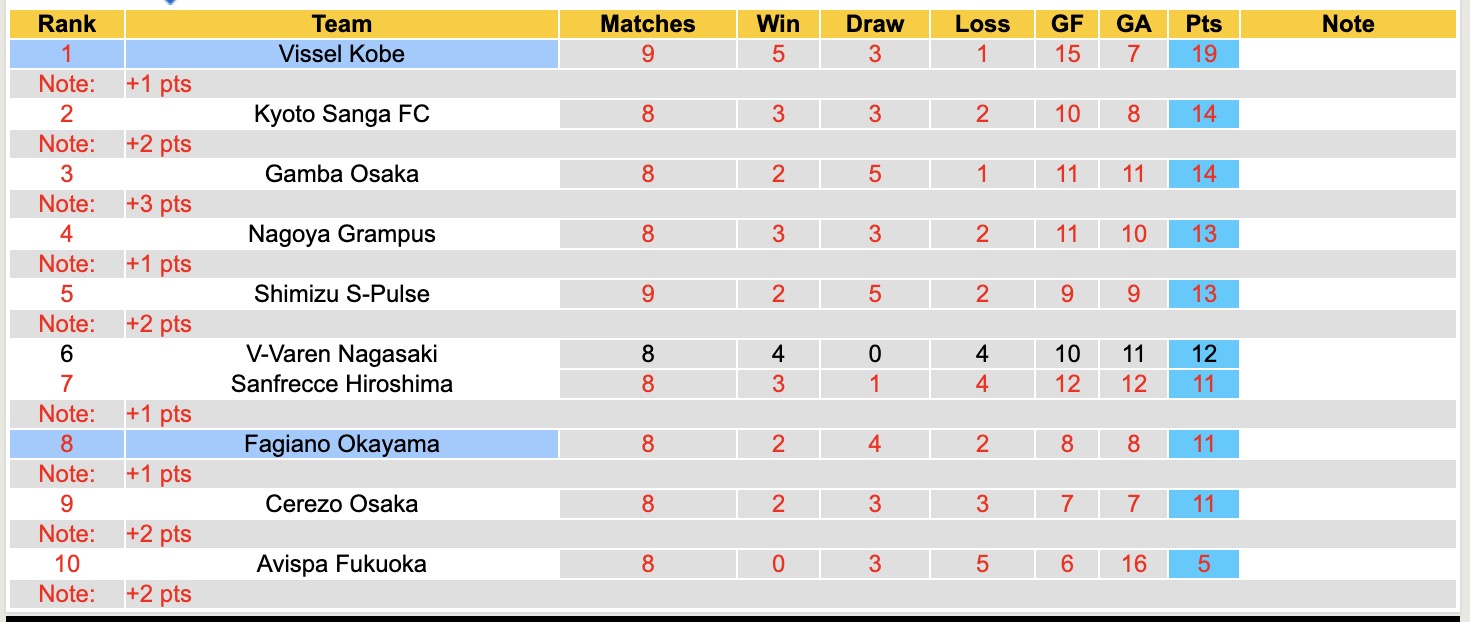The width and height of the screenshot is (1470, 622).
Task: Open Sanfrecce Hiroshima team entry
Action: click(x=341, y=384)
